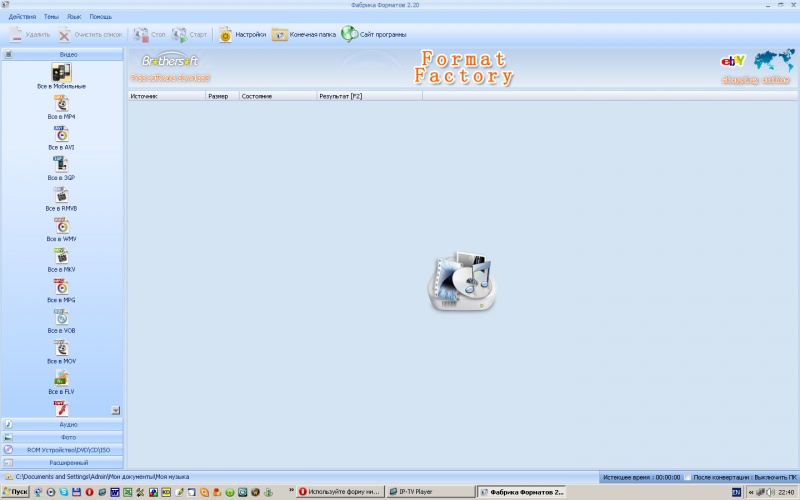Open the 'Все в MKV' conversion option
The height and width of the screenshot is (500, 800).
(62, 257)
